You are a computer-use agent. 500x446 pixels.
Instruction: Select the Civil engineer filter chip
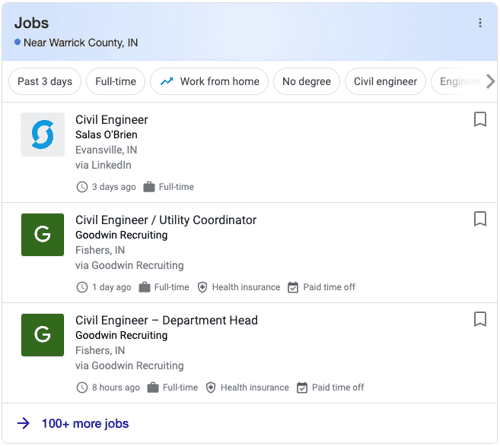[385, 81]
